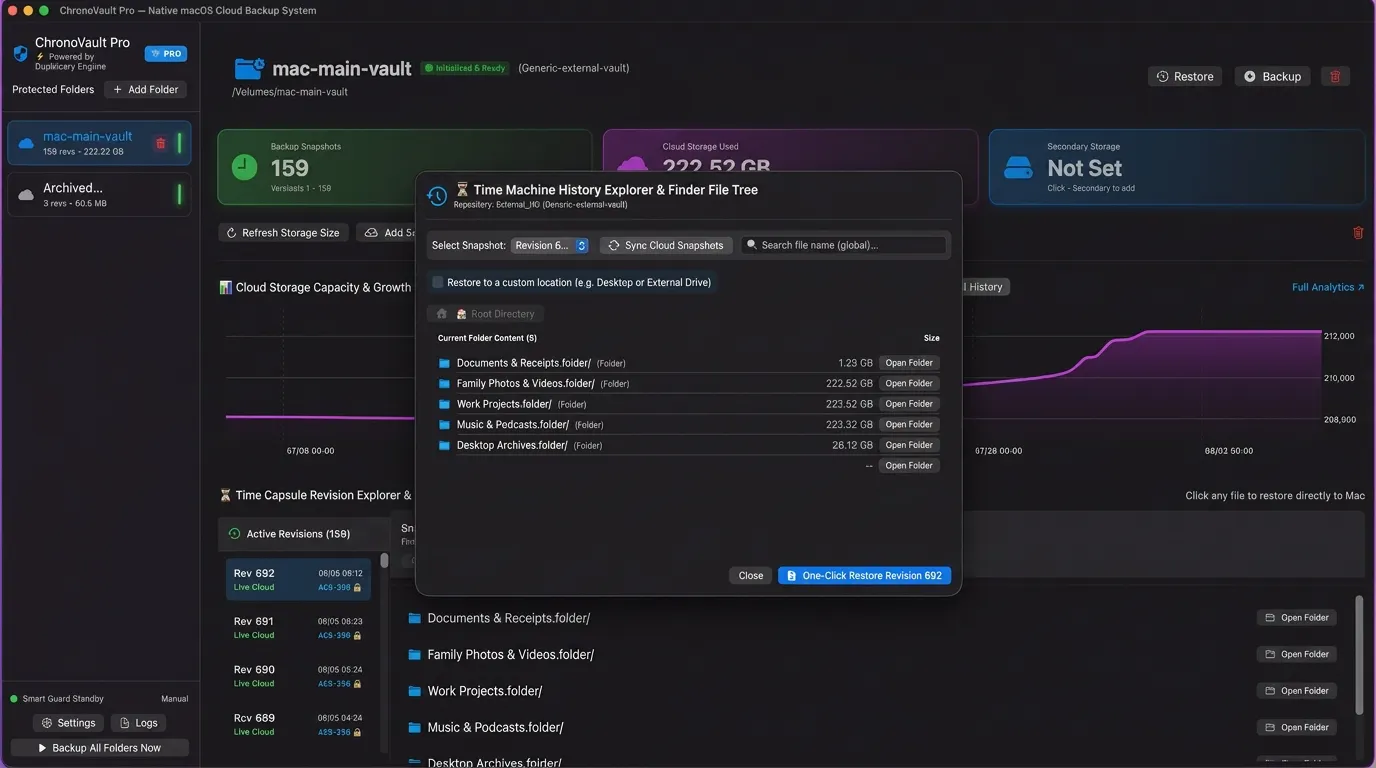The height and width of the screenshot is (768, 1376).
Task: Open Folder for Documents & Receipts in dialog
Action: point(909,363)
